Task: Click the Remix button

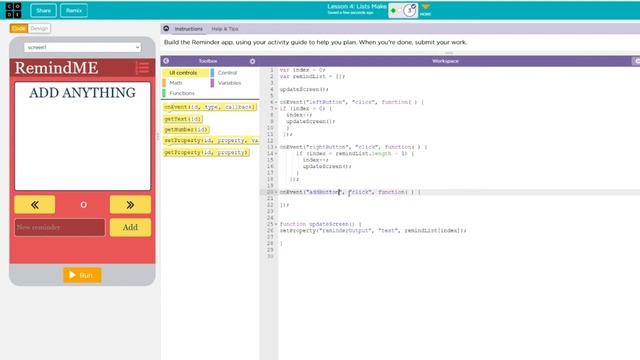Action: [74, 11]
